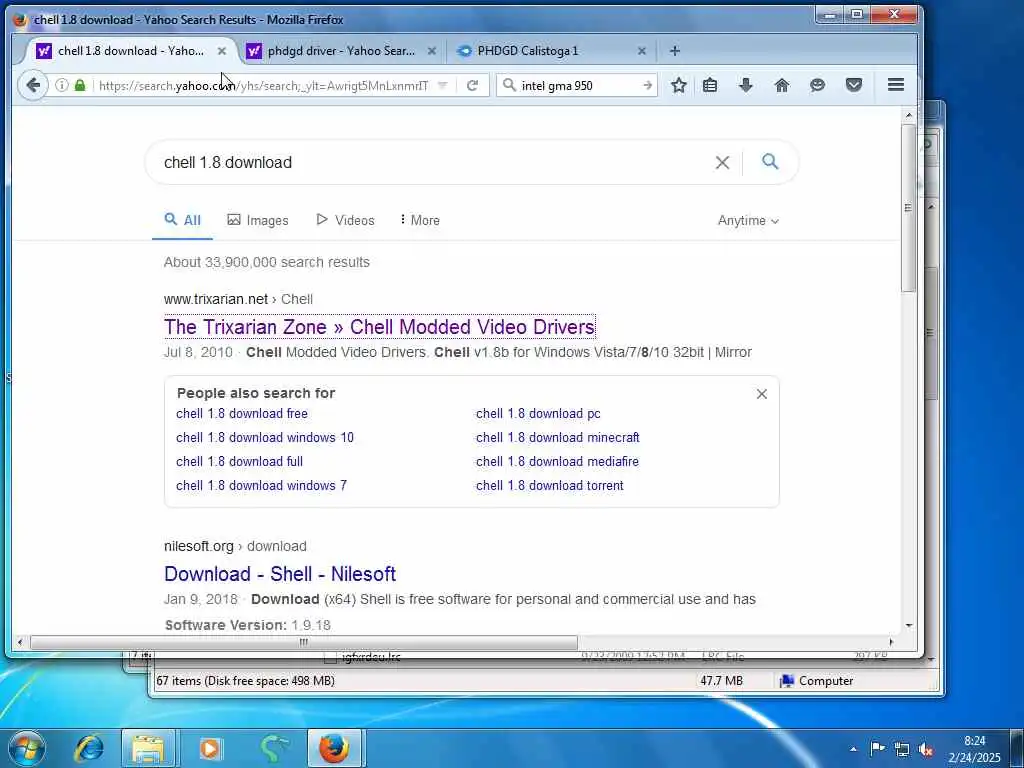
Task: Select the All results tab
Action: point(182,220)
